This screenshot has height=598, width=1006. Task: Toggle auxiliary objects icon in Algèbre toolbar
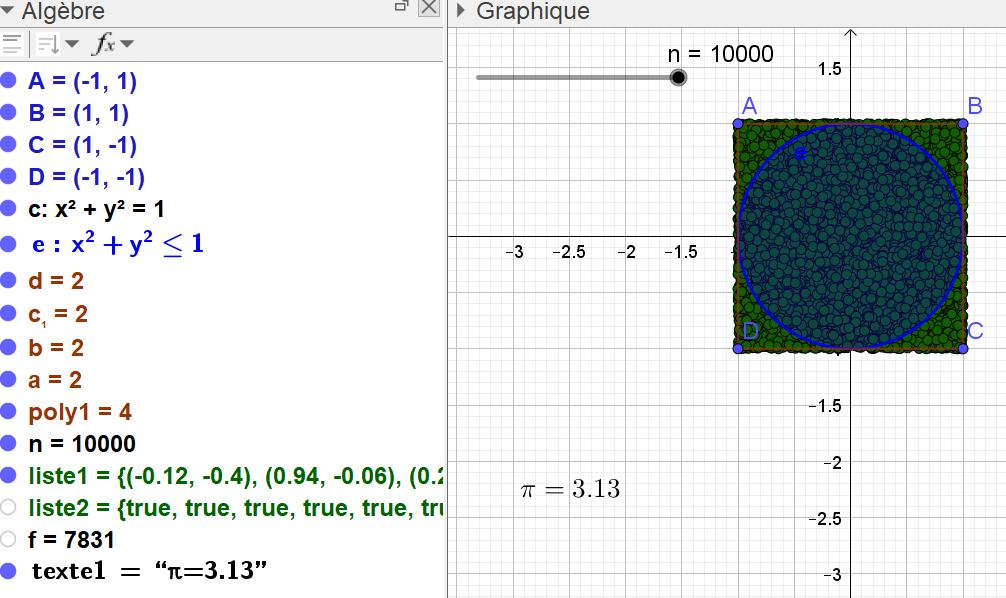pos(12,44)
